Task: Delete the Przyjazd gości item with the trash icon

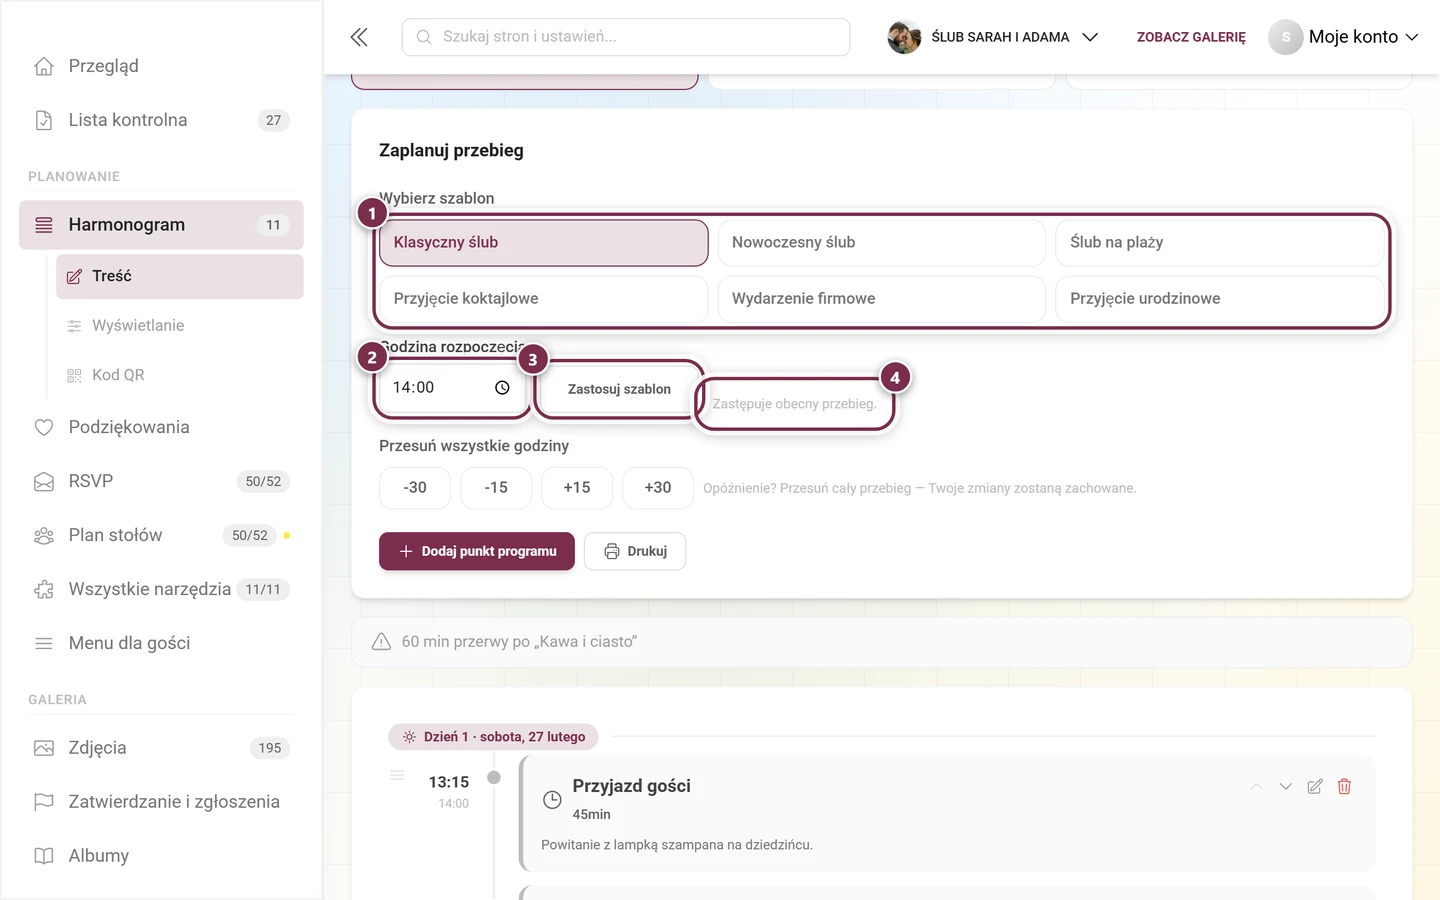Action: pyautogui.click(x=1344, y=787)
